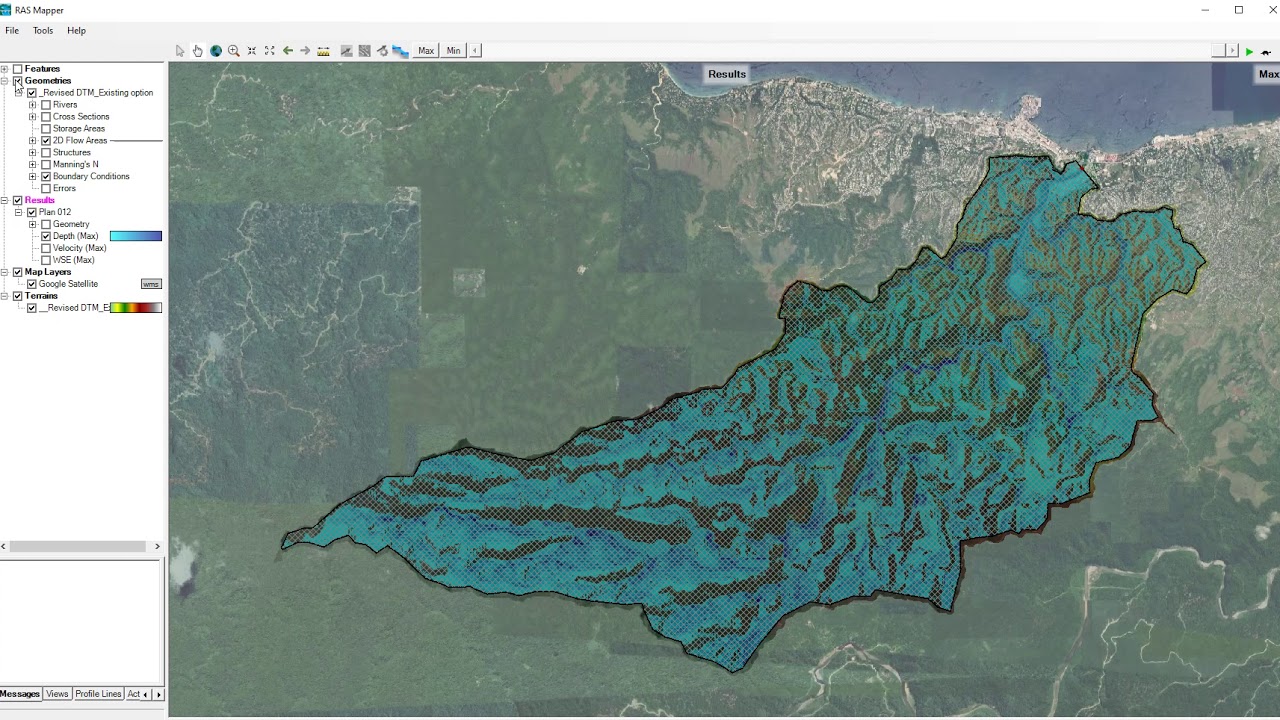The width and height of the screenshot is (1280, 720).
Task: Enable the Features layer checkbox
Action: (17, 69)
